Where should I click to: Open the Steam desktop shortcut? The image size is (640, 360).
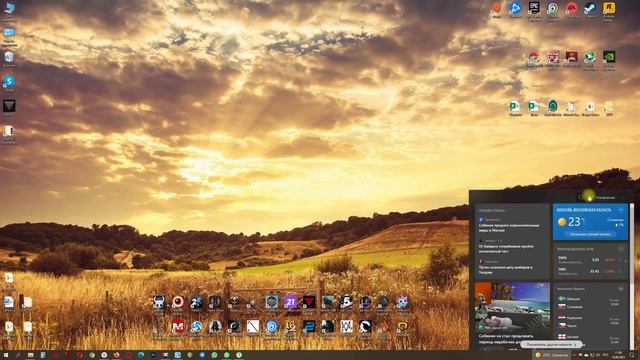590,9
